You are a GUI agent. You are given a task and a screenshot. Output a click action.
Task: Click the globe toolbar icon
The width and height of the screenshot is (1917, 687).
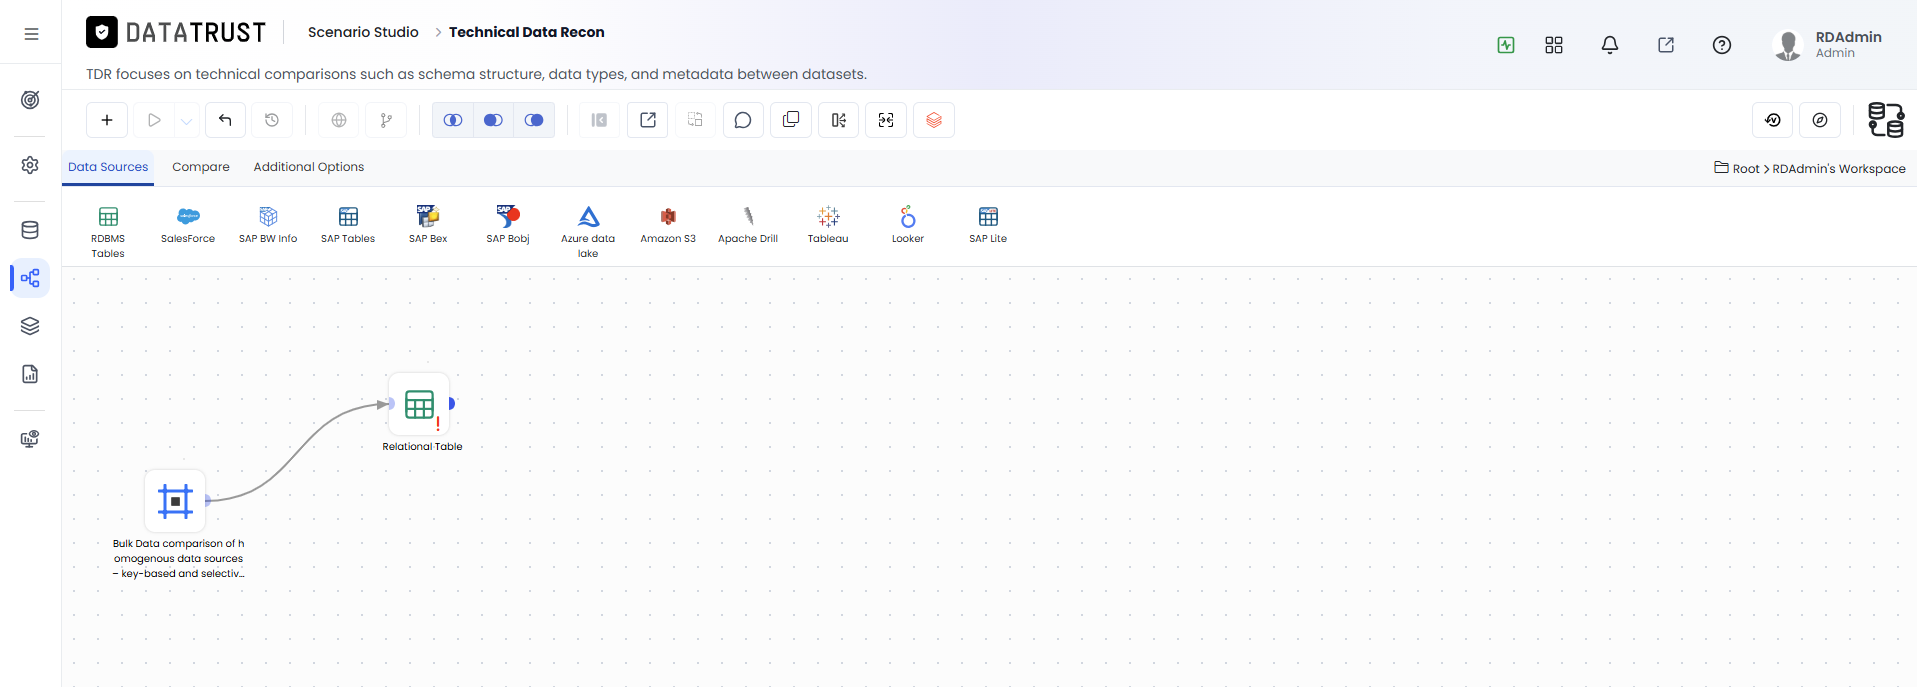[339, 120]
